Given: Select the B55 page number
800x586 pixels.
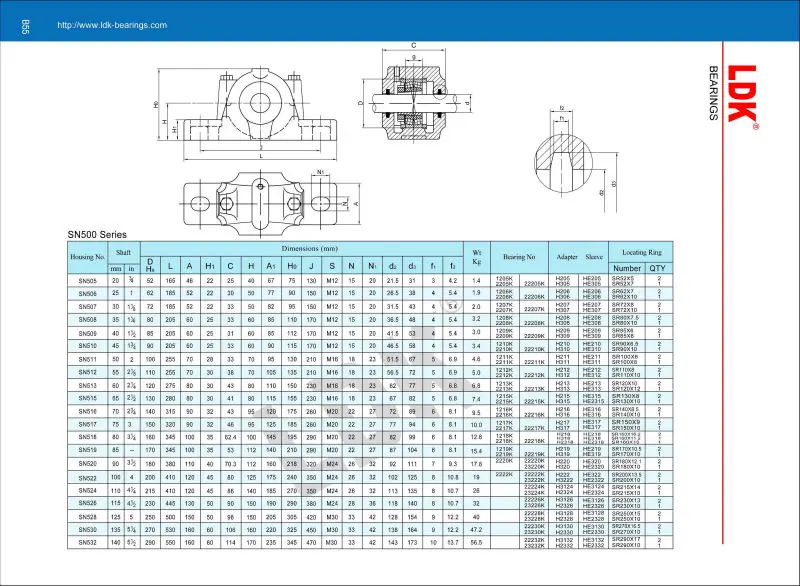Looking at the screenshot, I should tap(26, 27).
